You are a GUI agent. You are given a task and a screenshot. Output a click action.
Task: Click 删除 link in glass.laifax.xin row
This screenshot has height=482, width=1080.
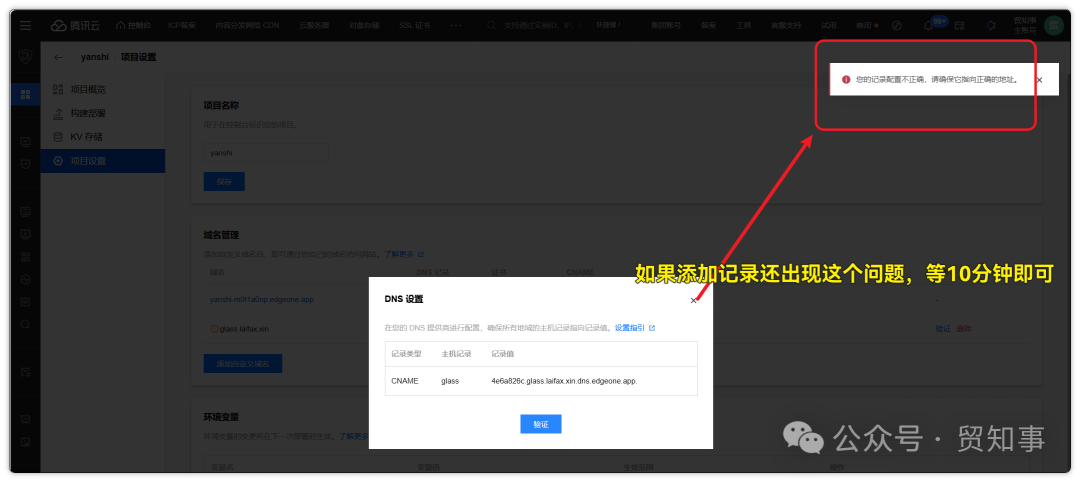pos(964,328)
